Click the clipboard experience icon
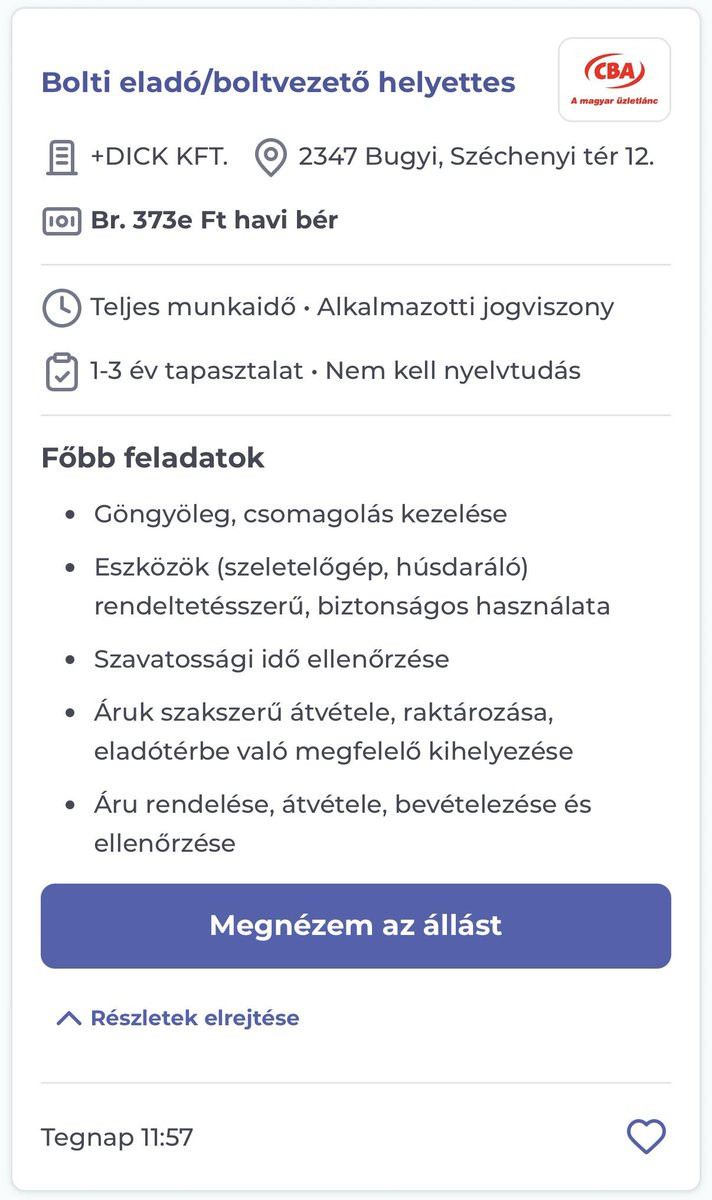 [61, 372]
